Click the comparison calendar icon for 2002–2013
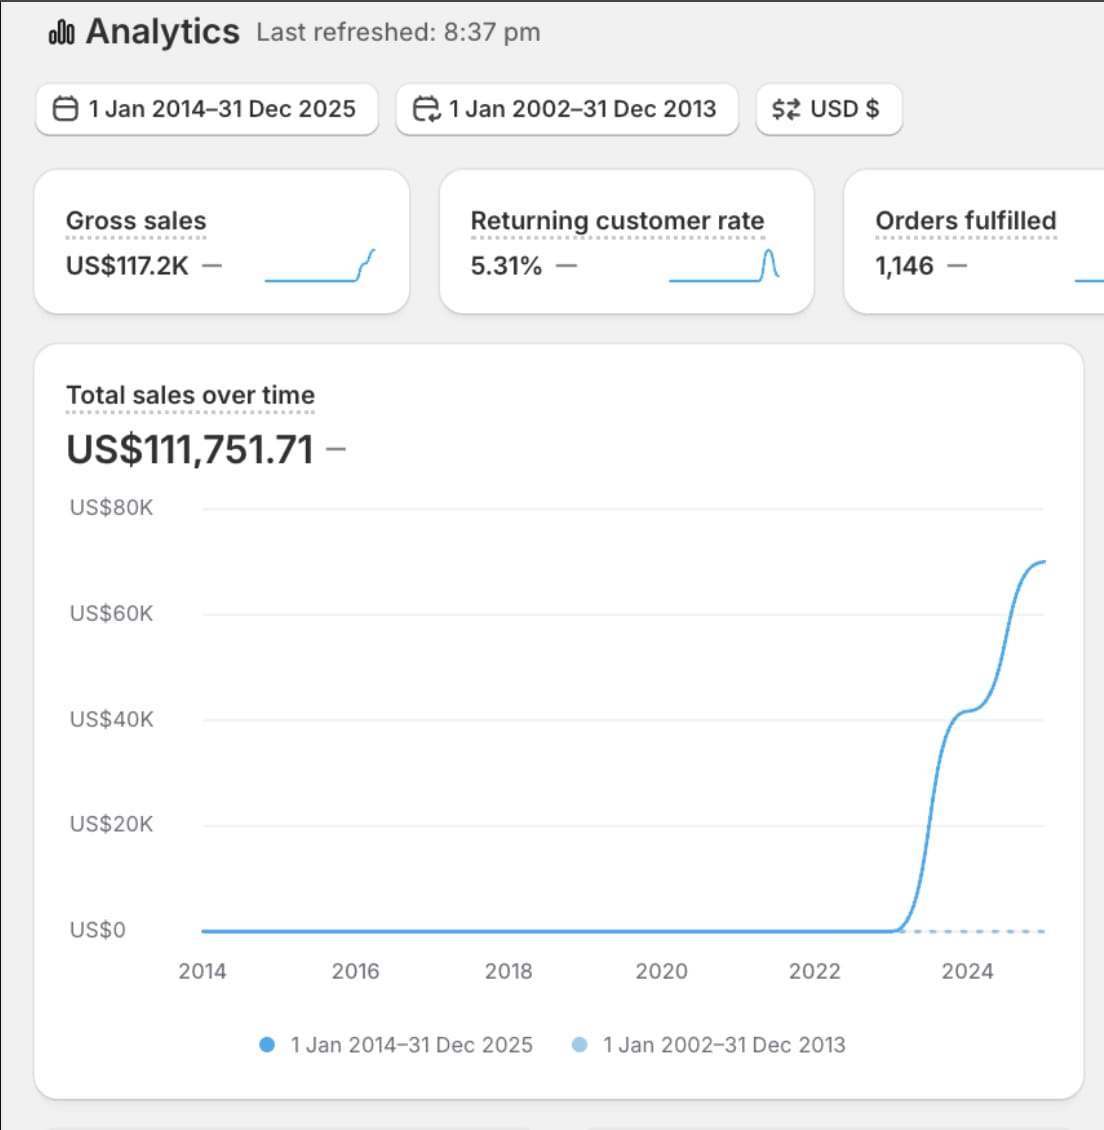 (426, 108)
